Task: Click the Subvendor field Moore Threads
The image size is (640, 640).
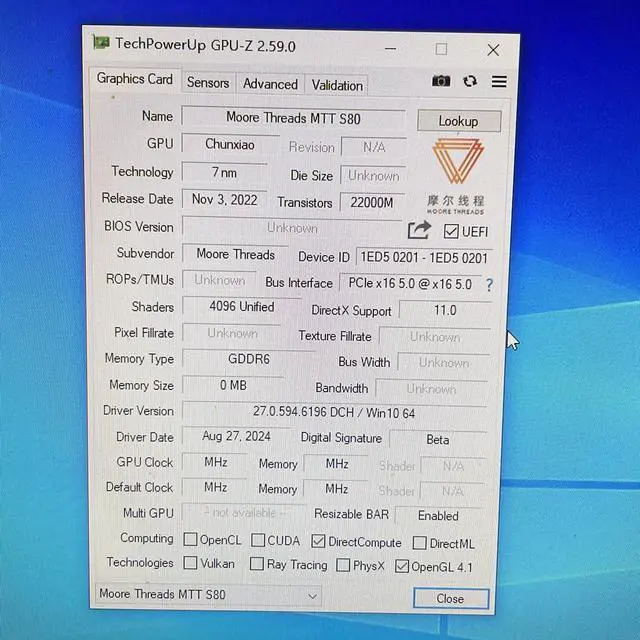Action: [235, 255]
